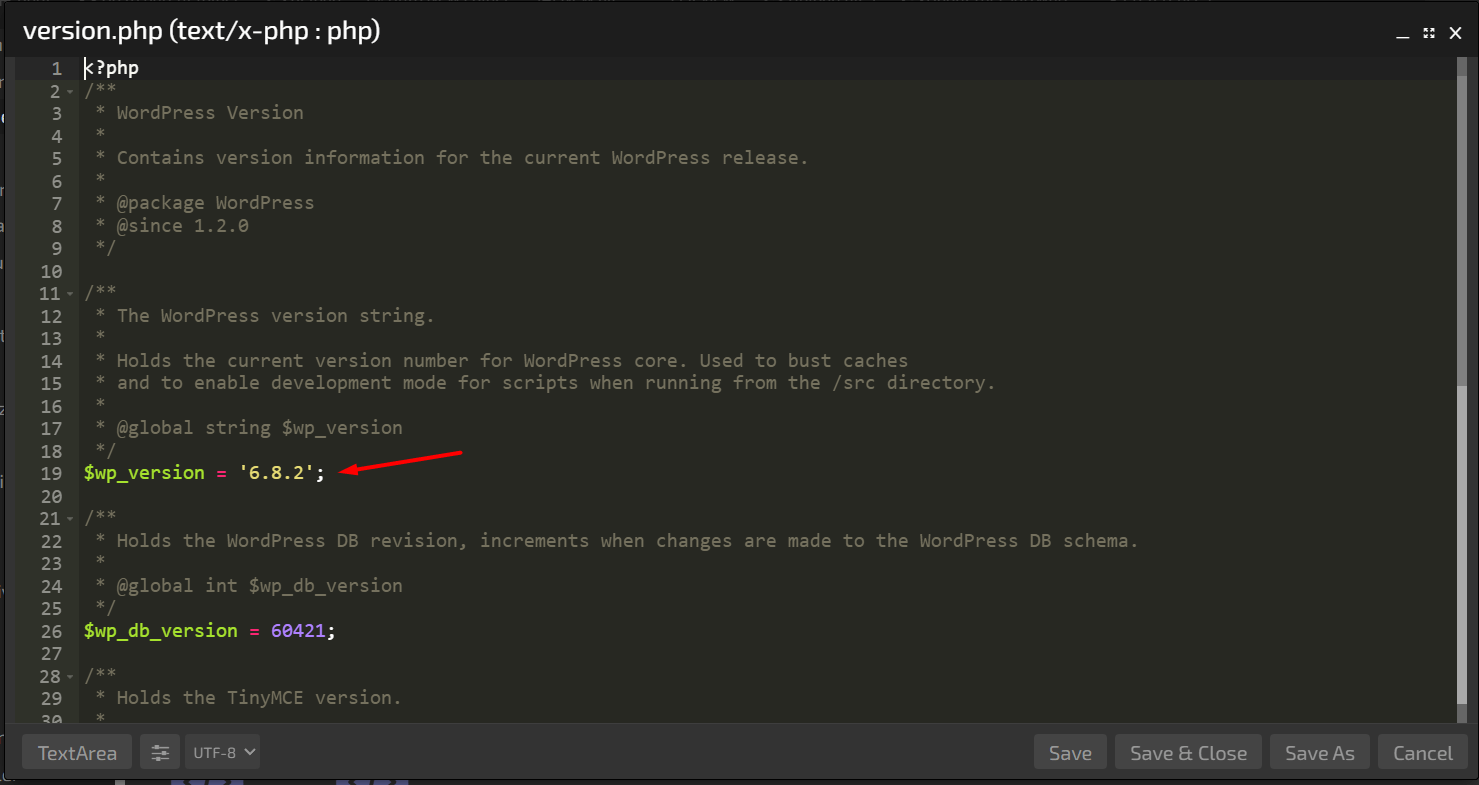Fold the docblock beginning on line 11
The height and width of the screenshot is (785, 1479).
(70, 294)
